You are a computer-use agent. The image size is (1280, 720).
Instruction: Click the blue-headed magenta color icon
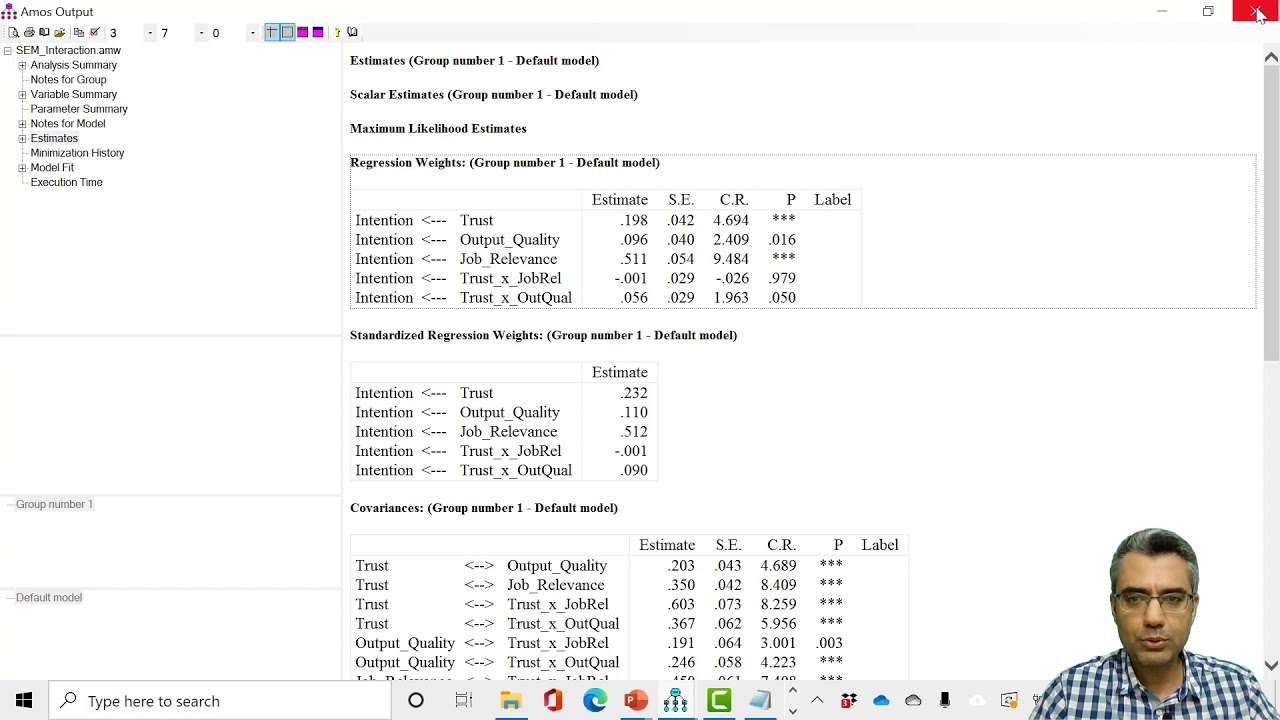[318, 32]
